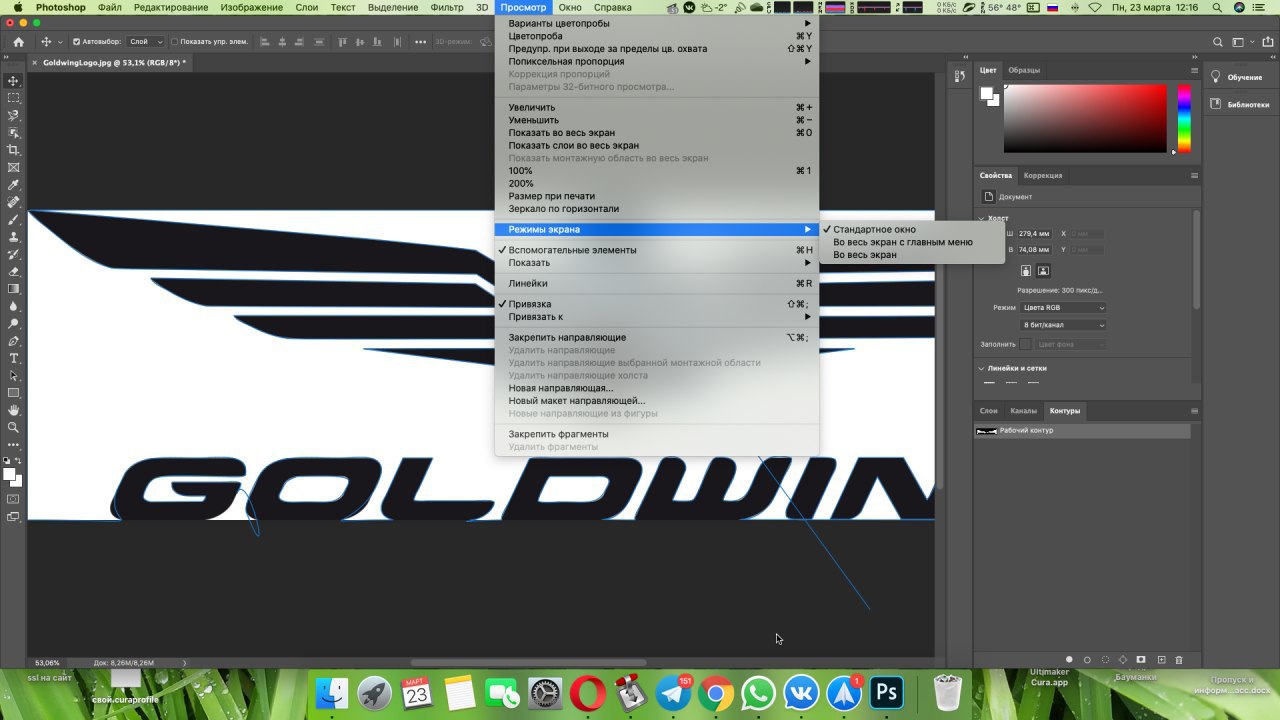Select the Move tool in the toolbar

click(x=13, y=81)
